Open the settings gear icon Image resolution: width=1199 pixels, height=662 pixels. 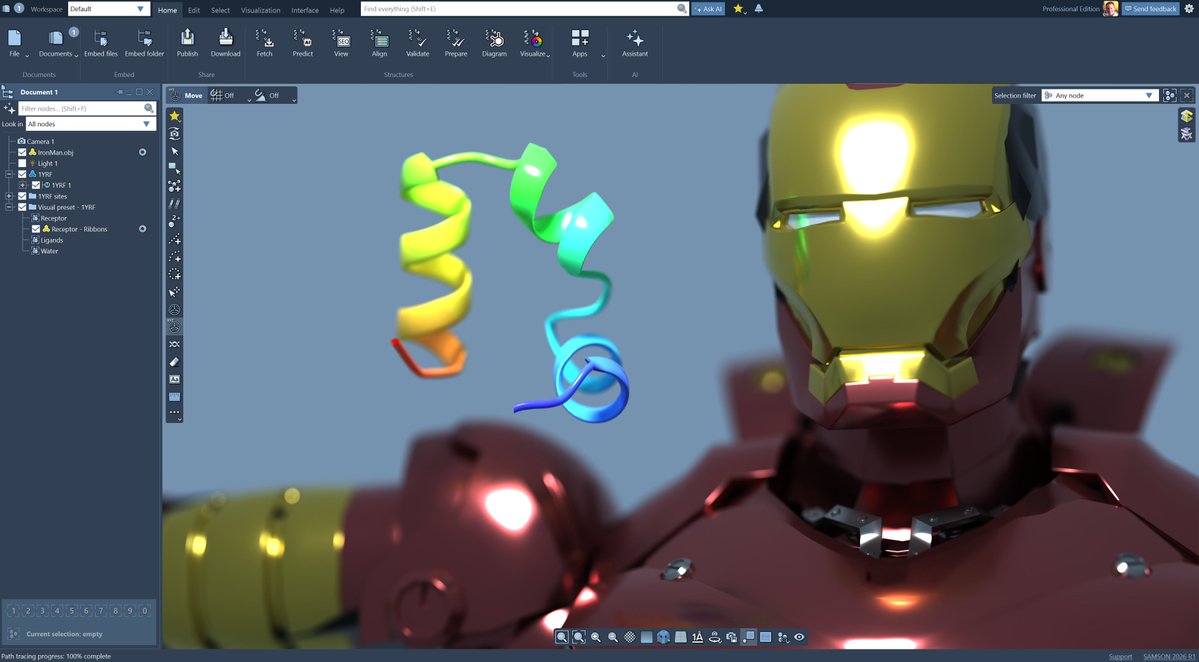(1188, 8)
